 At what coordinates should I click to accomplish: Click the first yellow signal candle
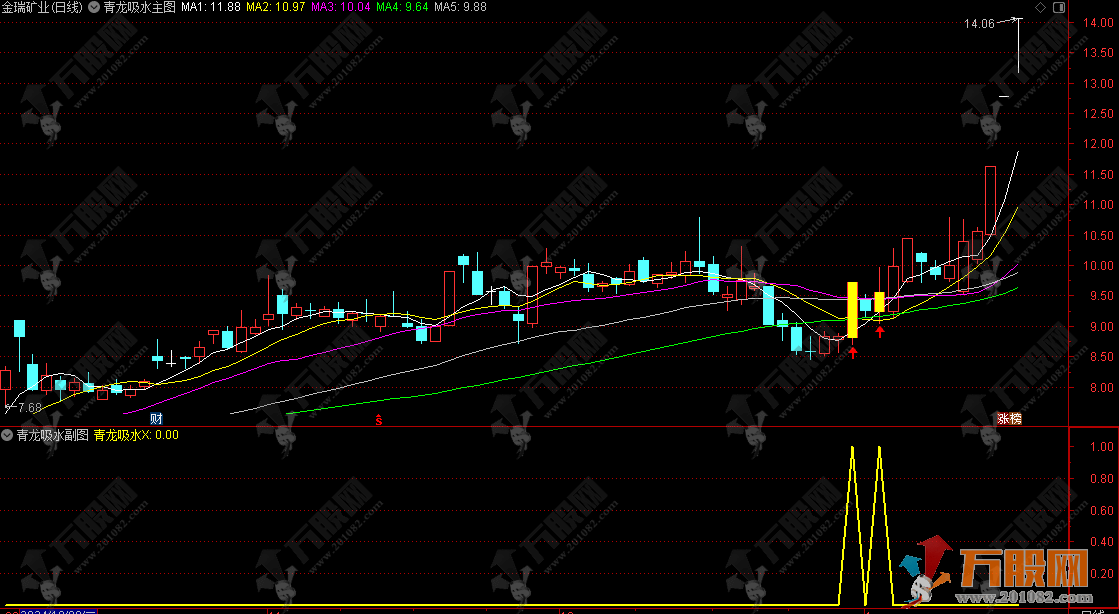click(852, 310)
